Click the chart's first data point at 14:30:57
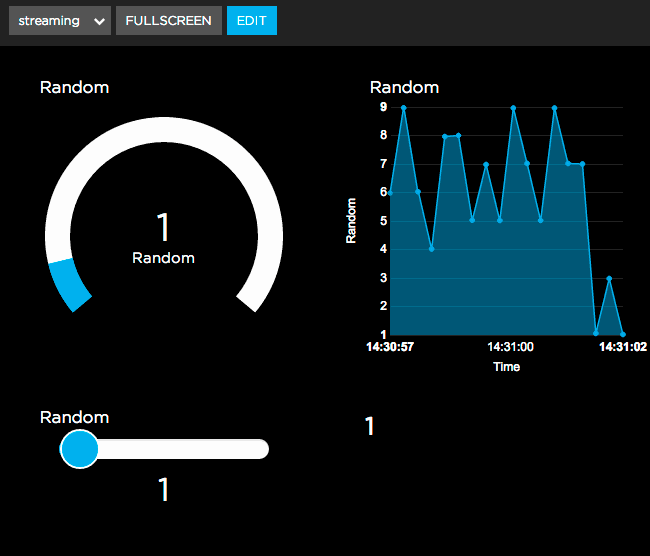 pyautogui.click(x=390, y=192)
